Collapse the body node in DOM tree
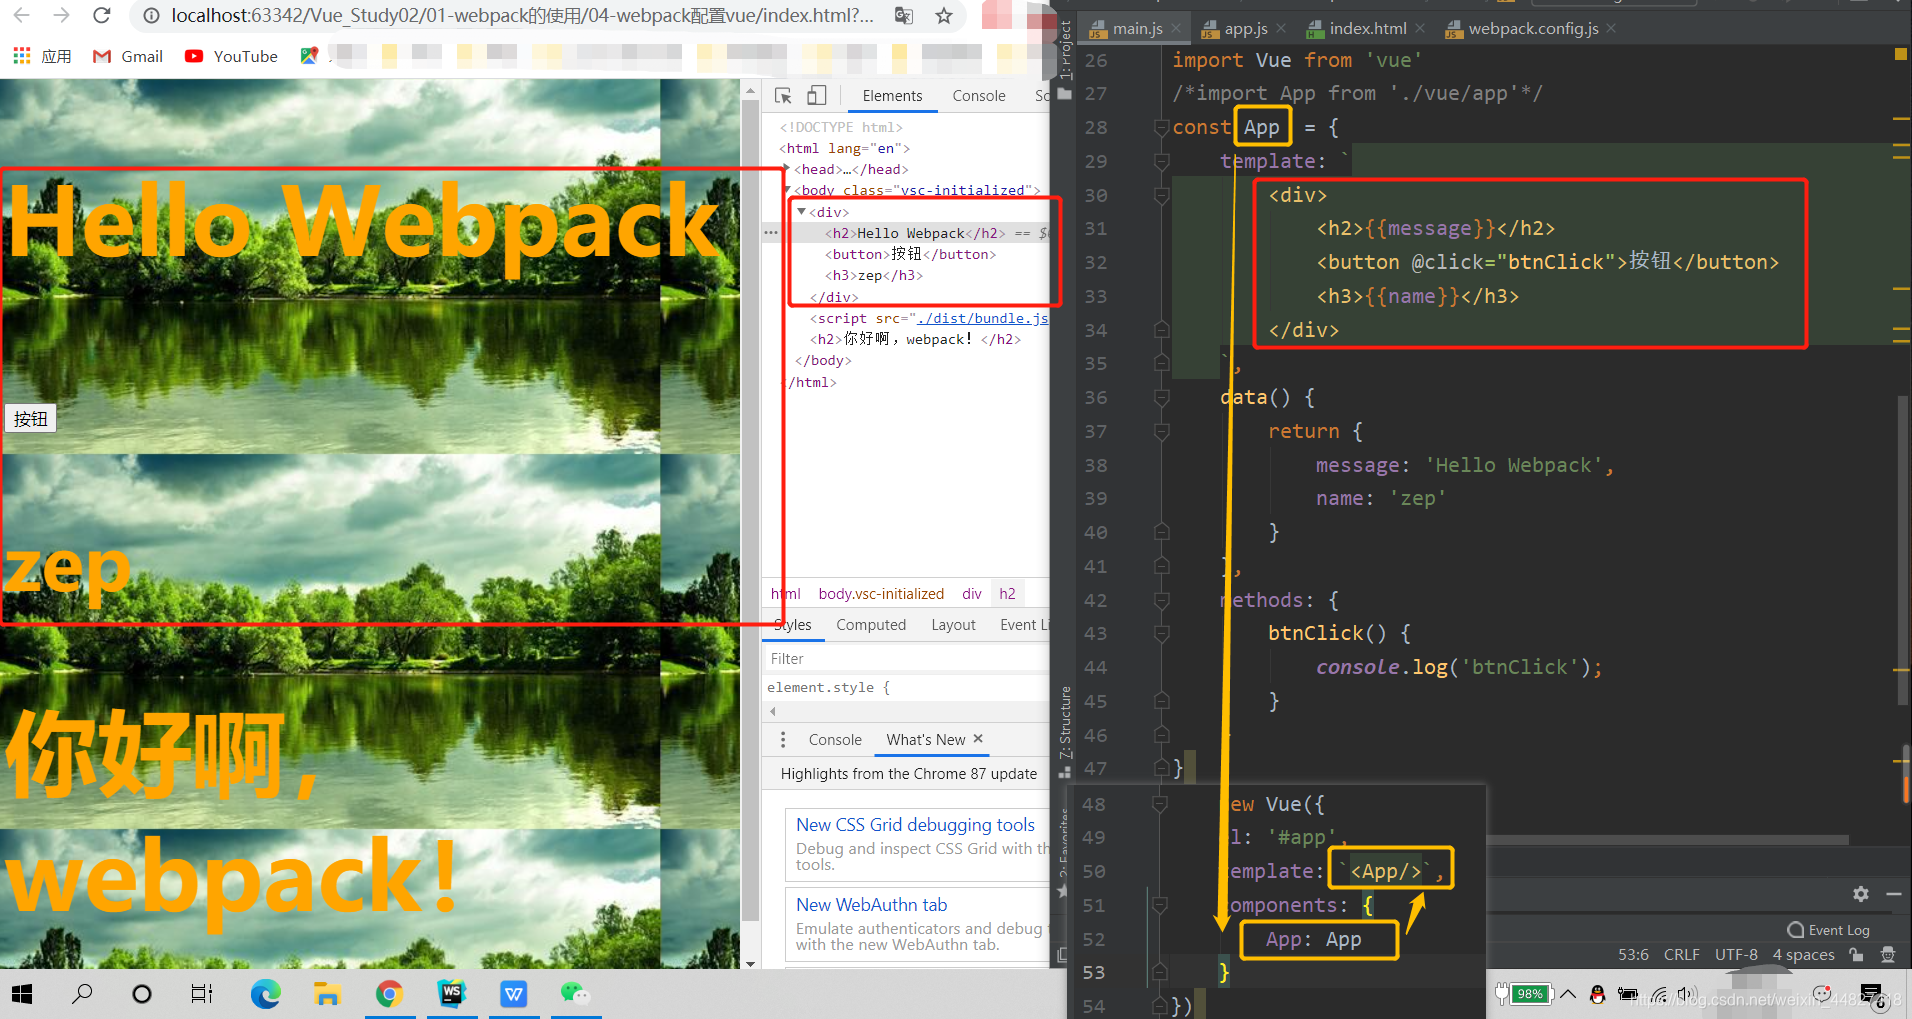The image size is (1912, 1019). pyautogui.click(x=787, y=190)
